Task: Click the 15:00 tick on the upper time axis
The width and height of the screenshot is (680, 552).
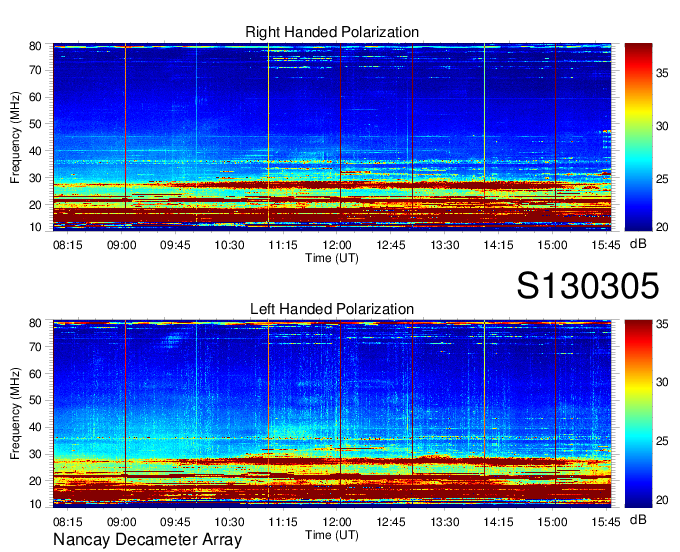Action: click(552, 245)
